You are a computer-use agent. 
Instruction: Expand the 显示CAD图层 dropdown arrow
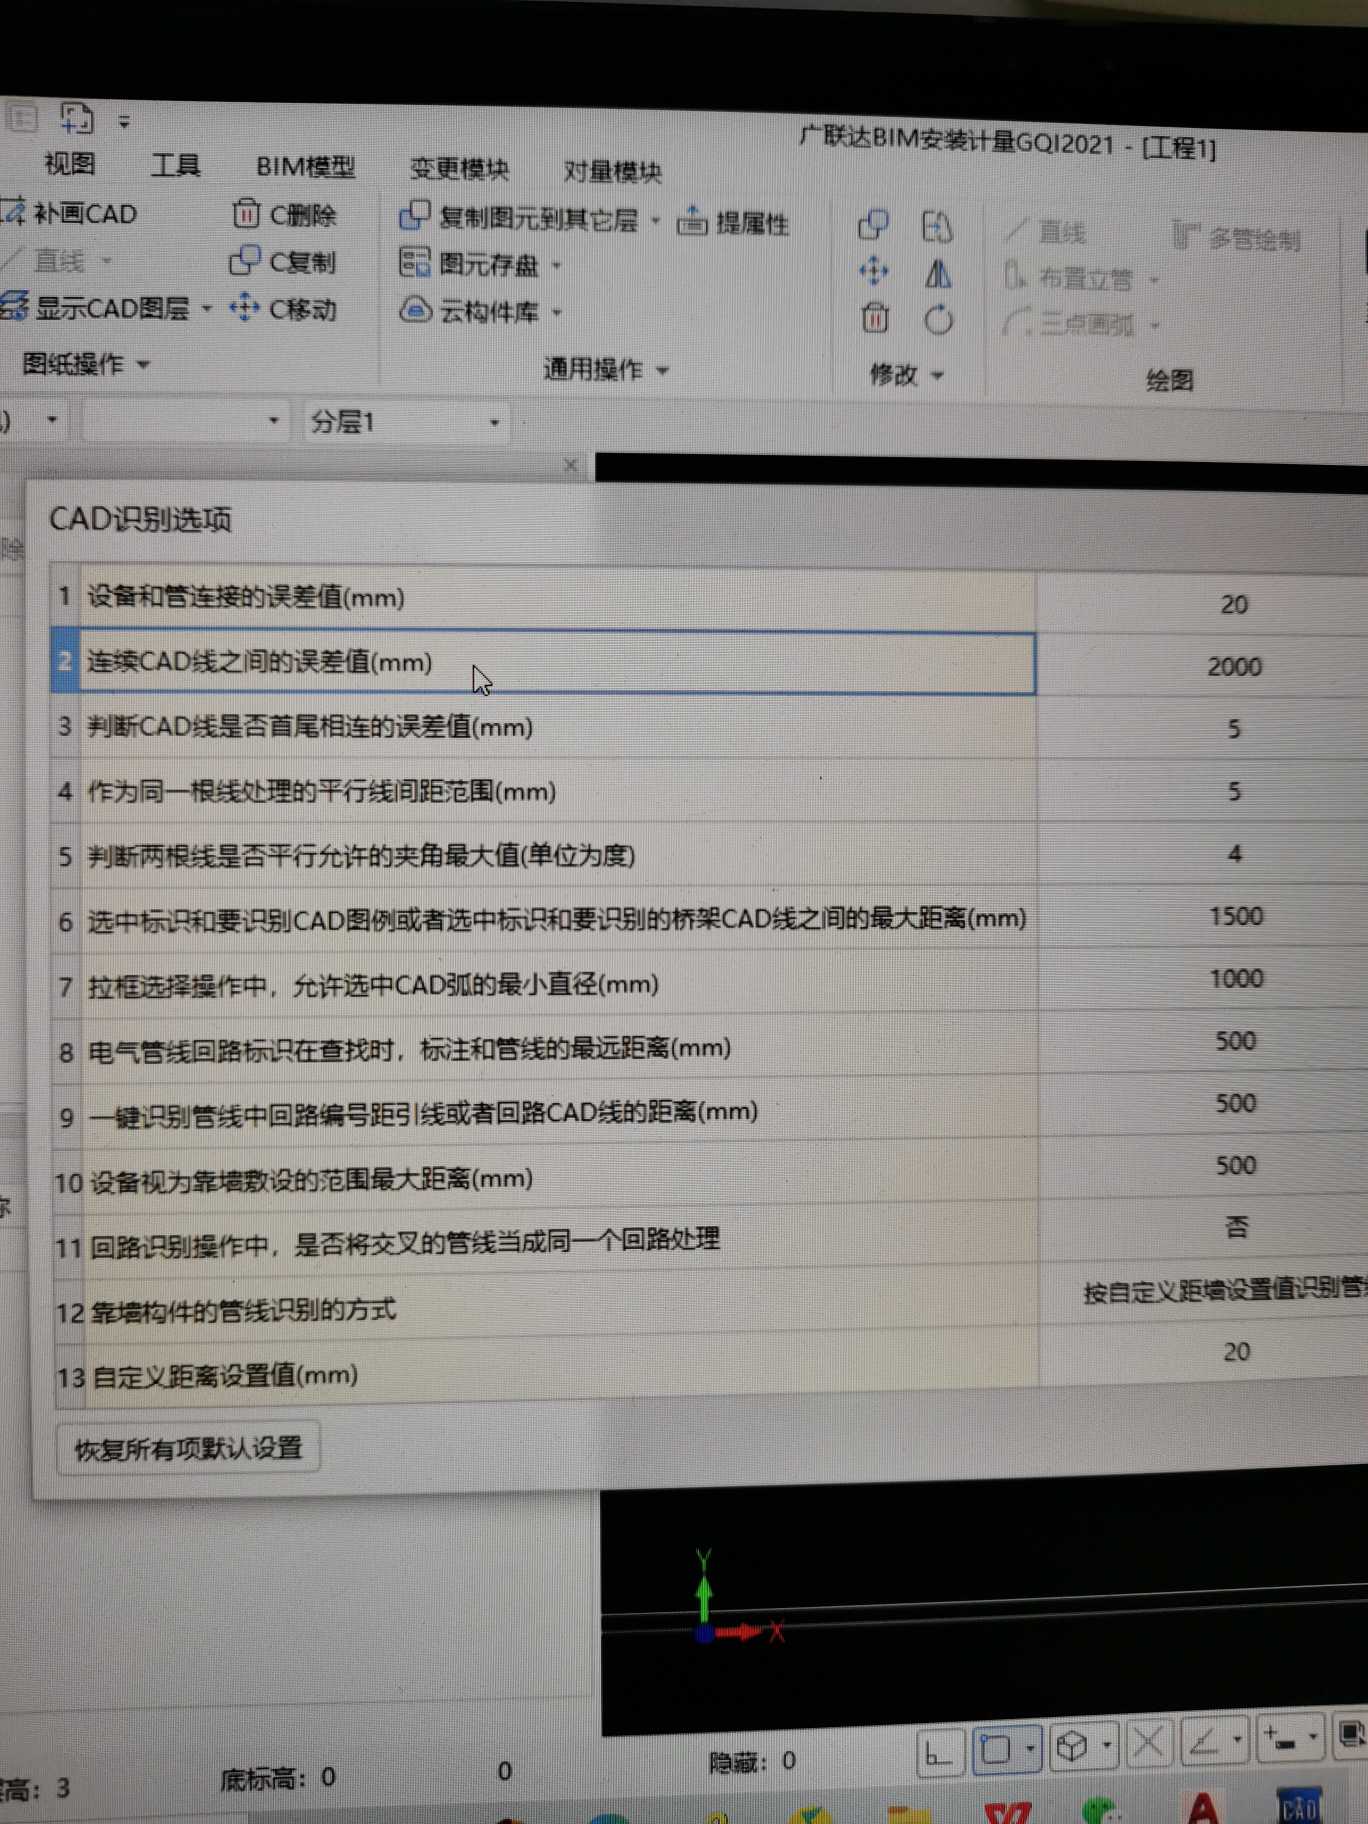pyautogui.click(x=207, y=308)
